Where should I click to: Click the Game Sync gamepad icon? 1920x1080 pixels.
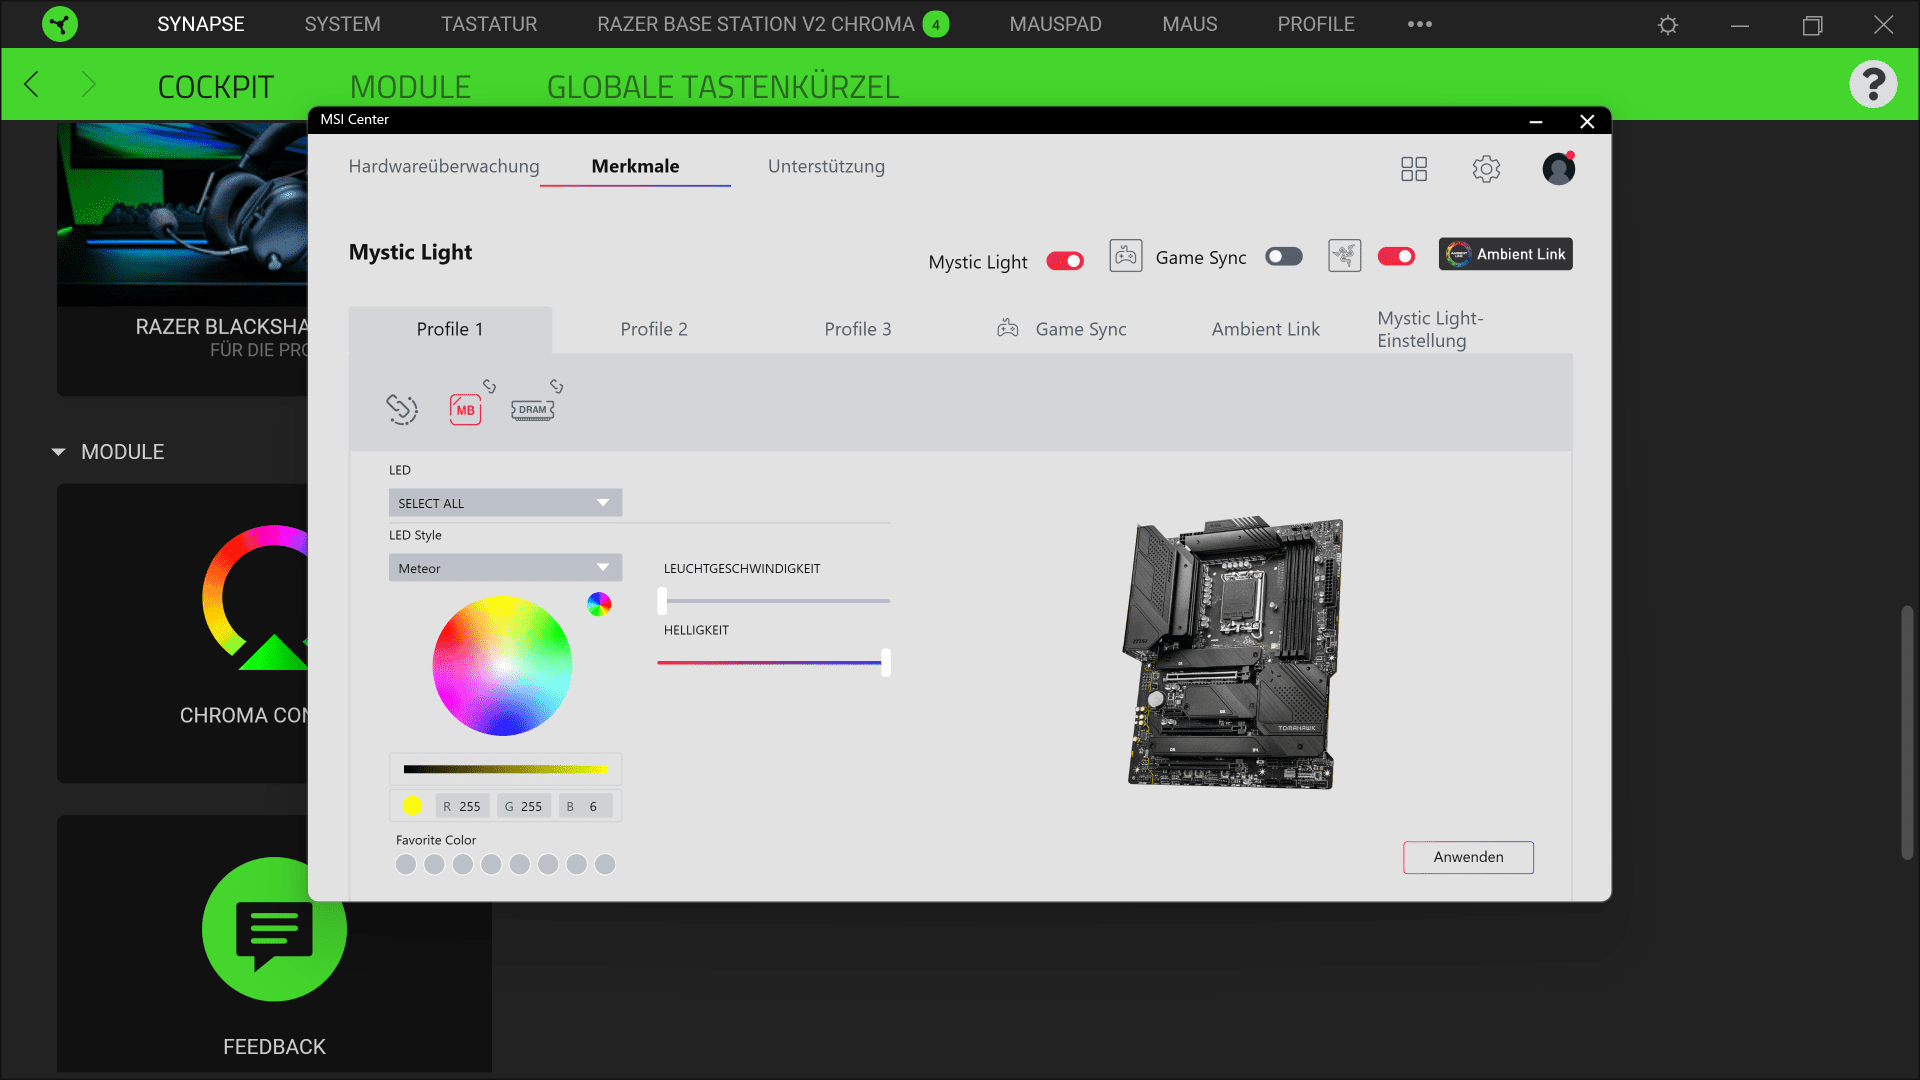pos(1126,256)
